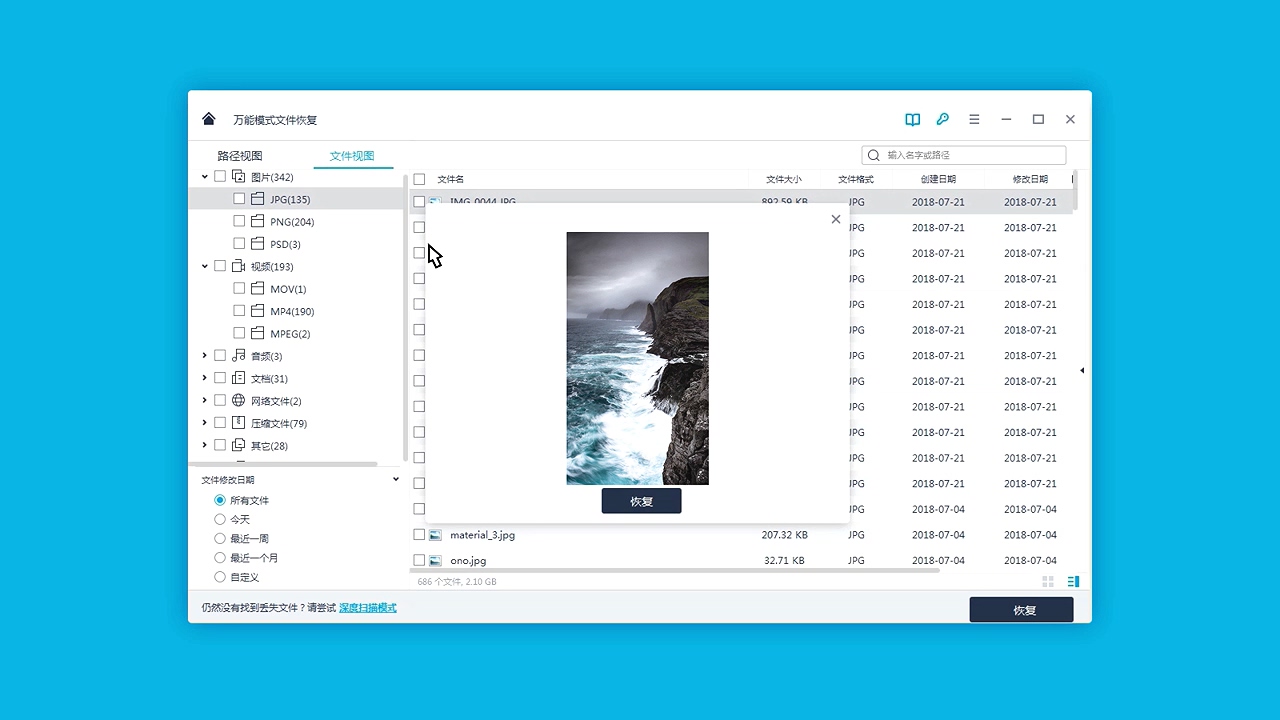Check the PNG(204) checkbox
Screen dimensions: 1280x720
click(239, 221)
